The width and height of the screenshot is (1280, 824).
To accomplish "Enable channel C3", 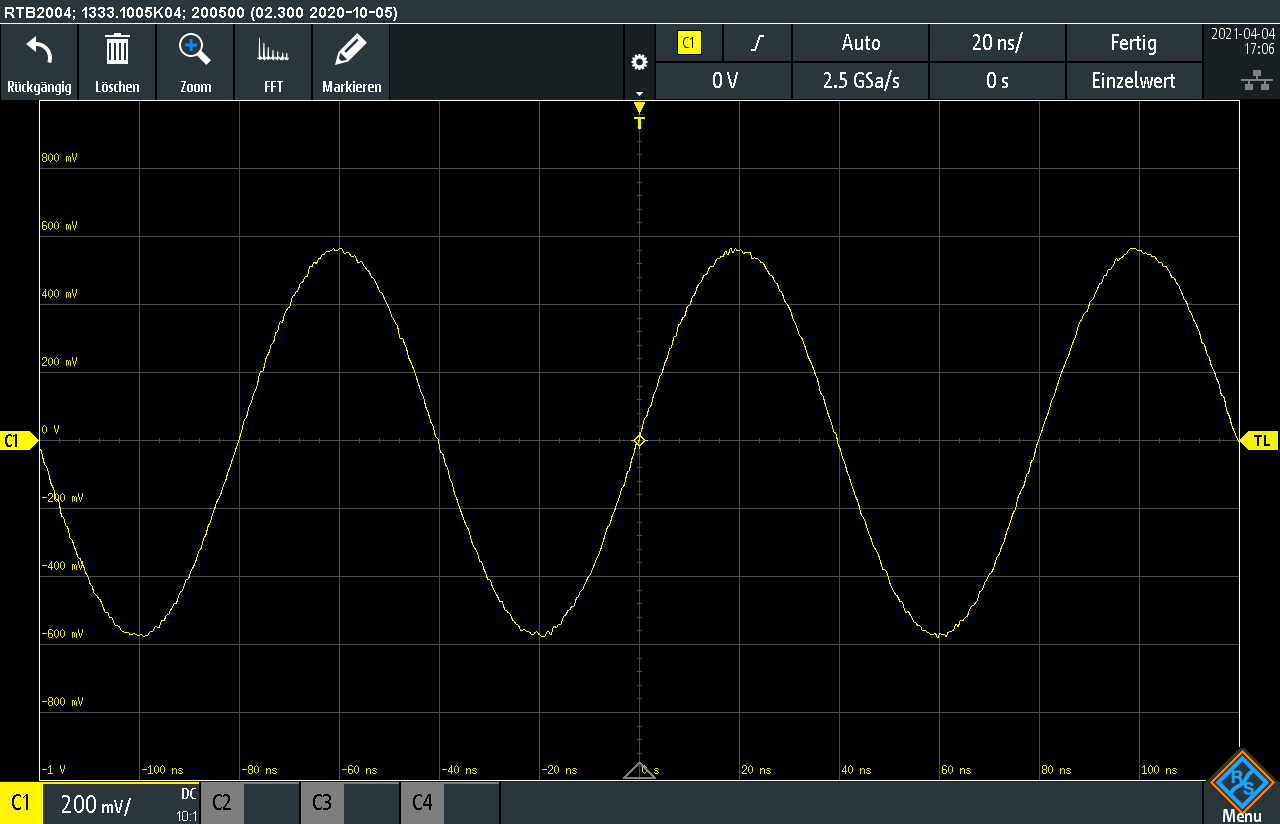I will (322, 802).
